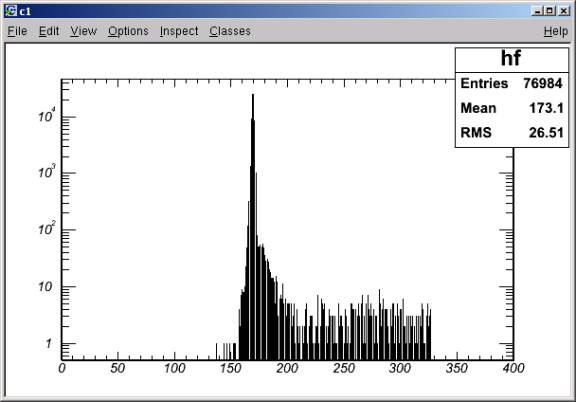Minimize the c1 canvas window
The height and width of the screenshot is (402, 576).
[x=537, y=11]
